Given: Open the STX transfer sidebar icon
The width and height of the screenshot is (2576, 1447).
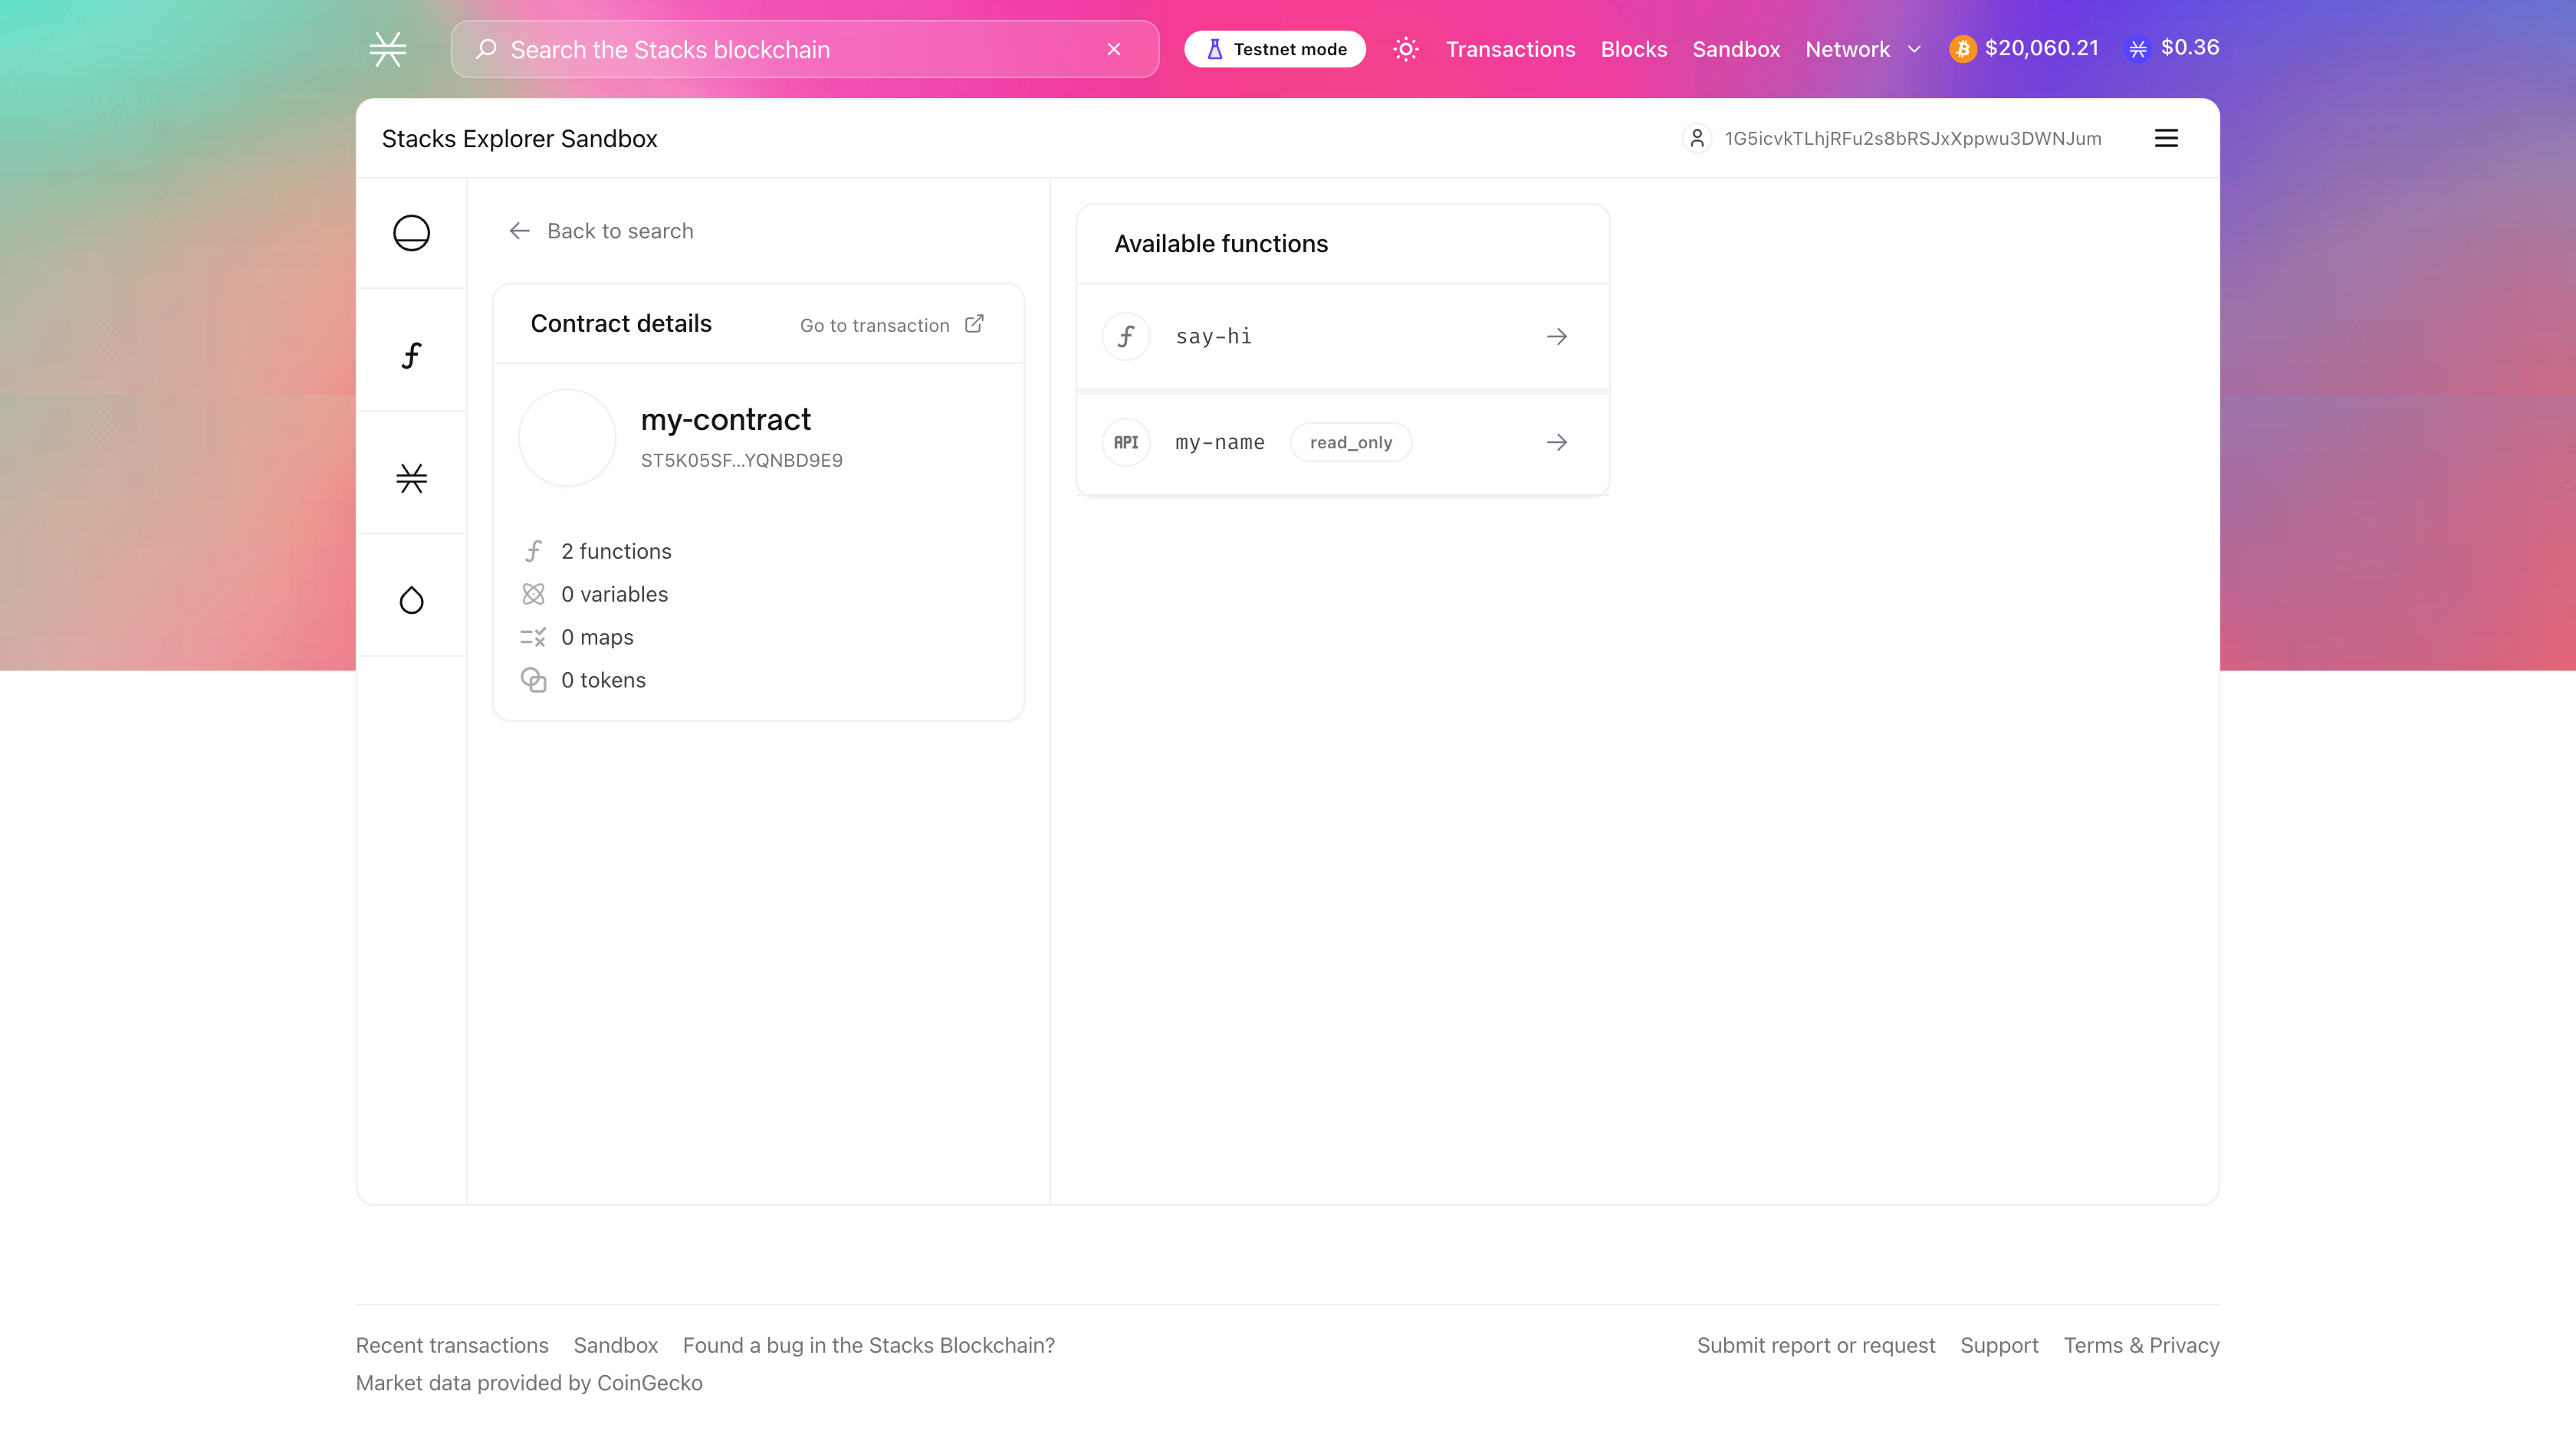Looking at the screenshot, I should [x=411, y=478].
